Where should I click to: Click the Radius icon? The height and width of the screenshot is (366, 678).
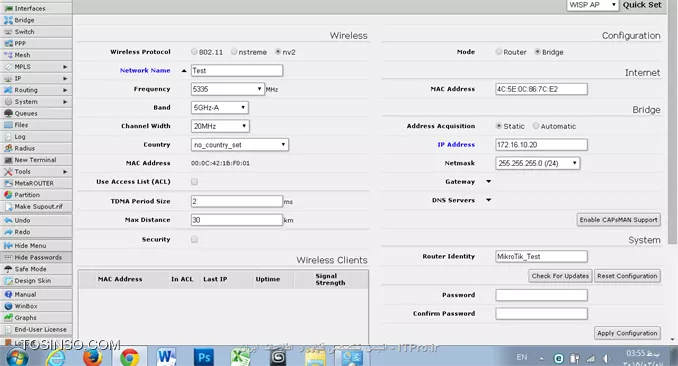[8, 148]
